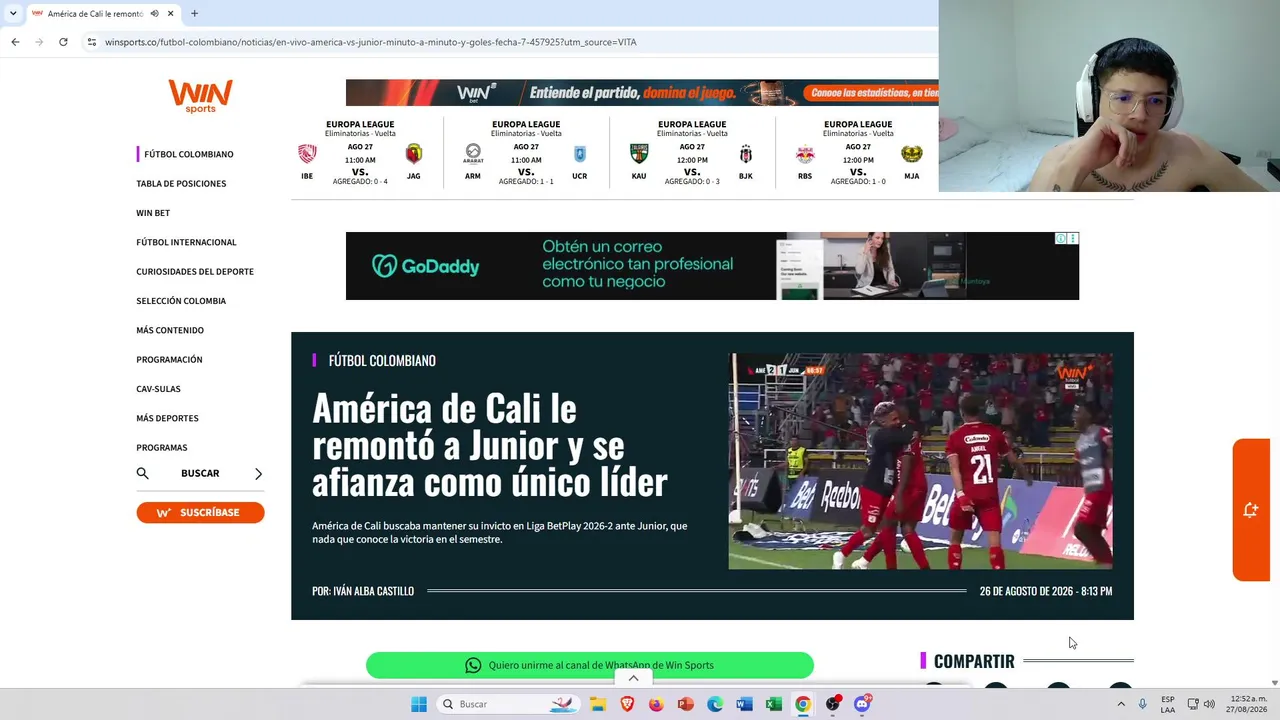Expand the bottom panel with up chevron
The width and height of the screenshot is (1280, 720).
click(x=633, y=678)
